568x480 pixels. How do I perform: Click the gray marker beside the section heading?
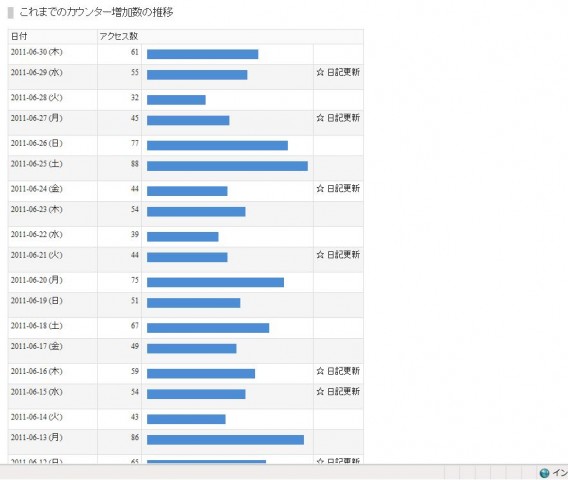click(11, 13)
